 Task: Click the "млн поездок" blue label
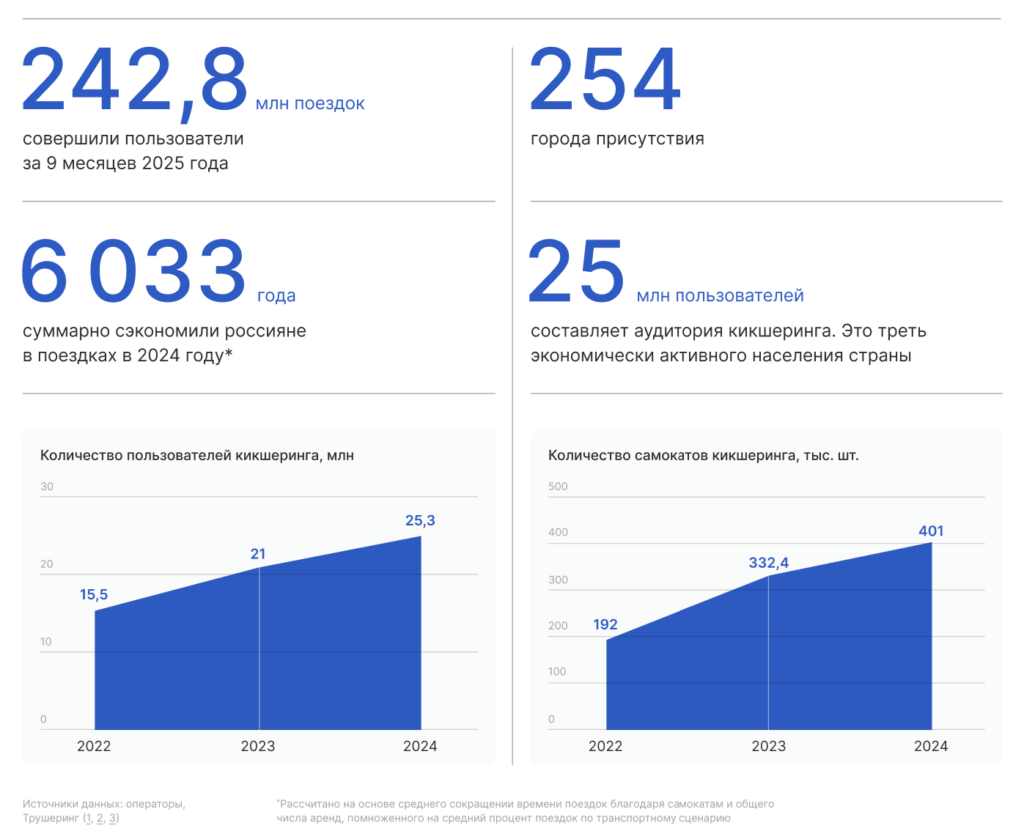[x=310, y=103]
